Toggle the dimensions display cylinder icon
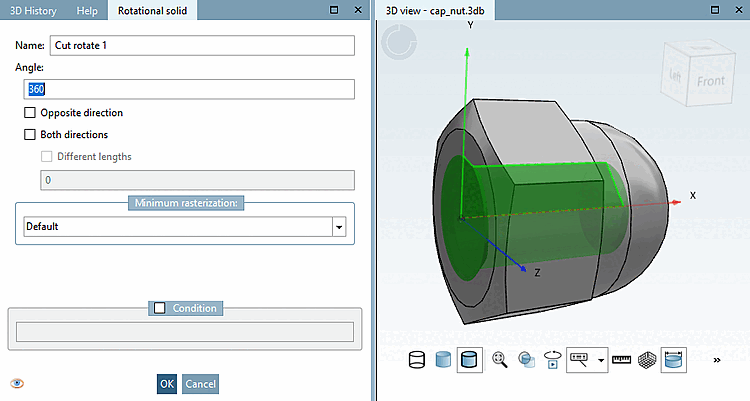The height and width of the screenshot is (401, 750). point(674,358)
